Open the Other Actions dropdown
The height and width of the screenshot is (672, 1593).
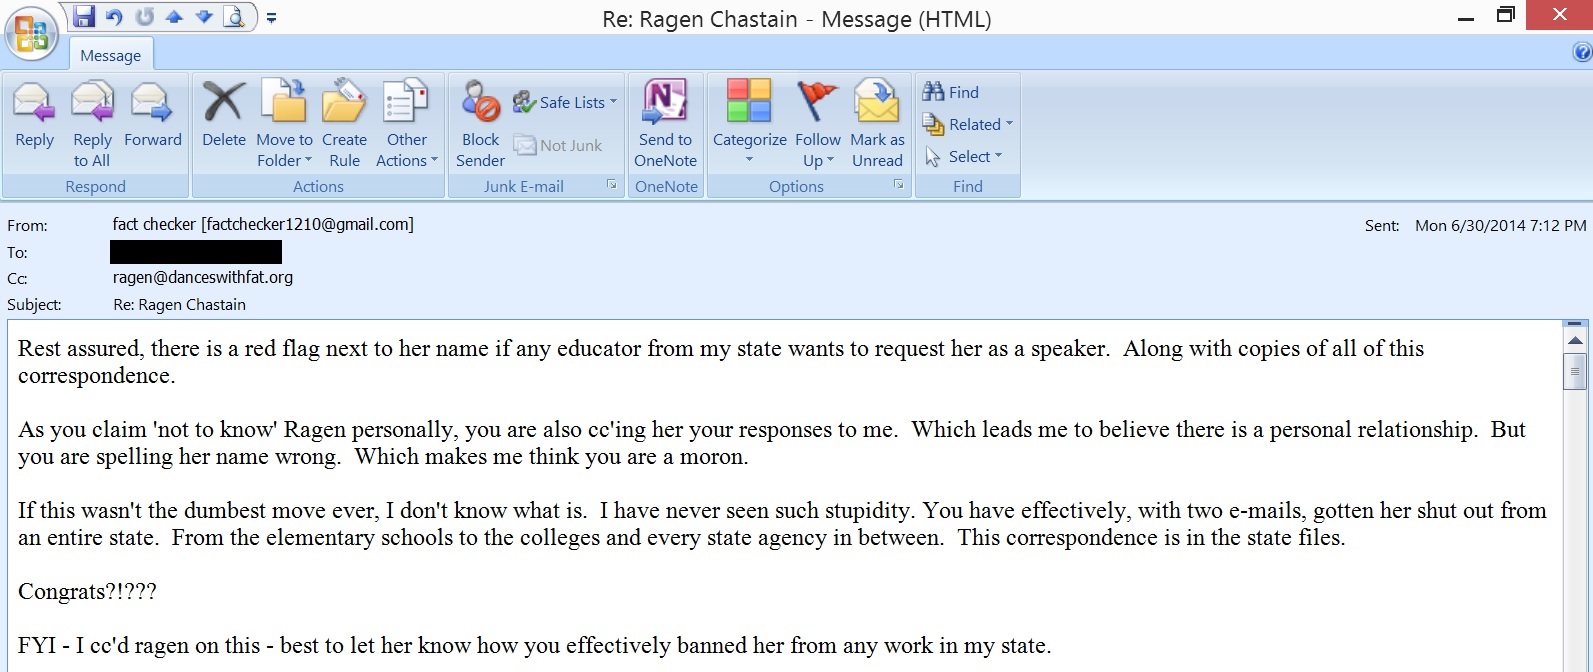click(x=406, y=150)
